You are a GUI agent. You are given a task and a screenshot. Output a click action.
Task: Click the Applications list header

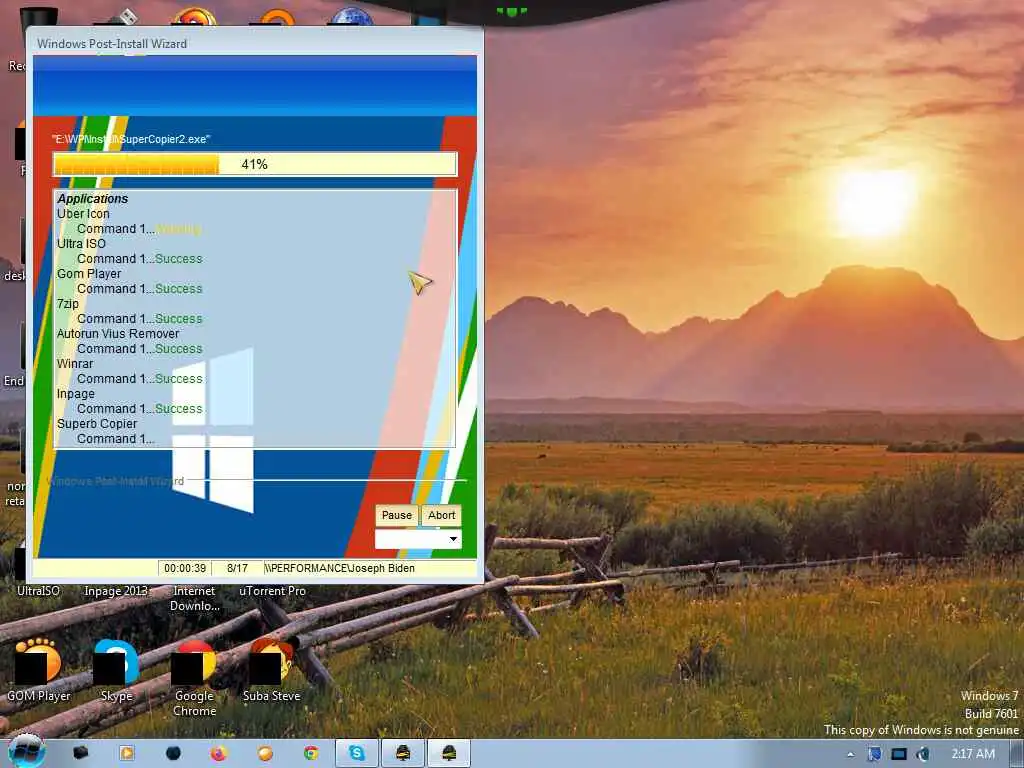(x=92, y=199)
